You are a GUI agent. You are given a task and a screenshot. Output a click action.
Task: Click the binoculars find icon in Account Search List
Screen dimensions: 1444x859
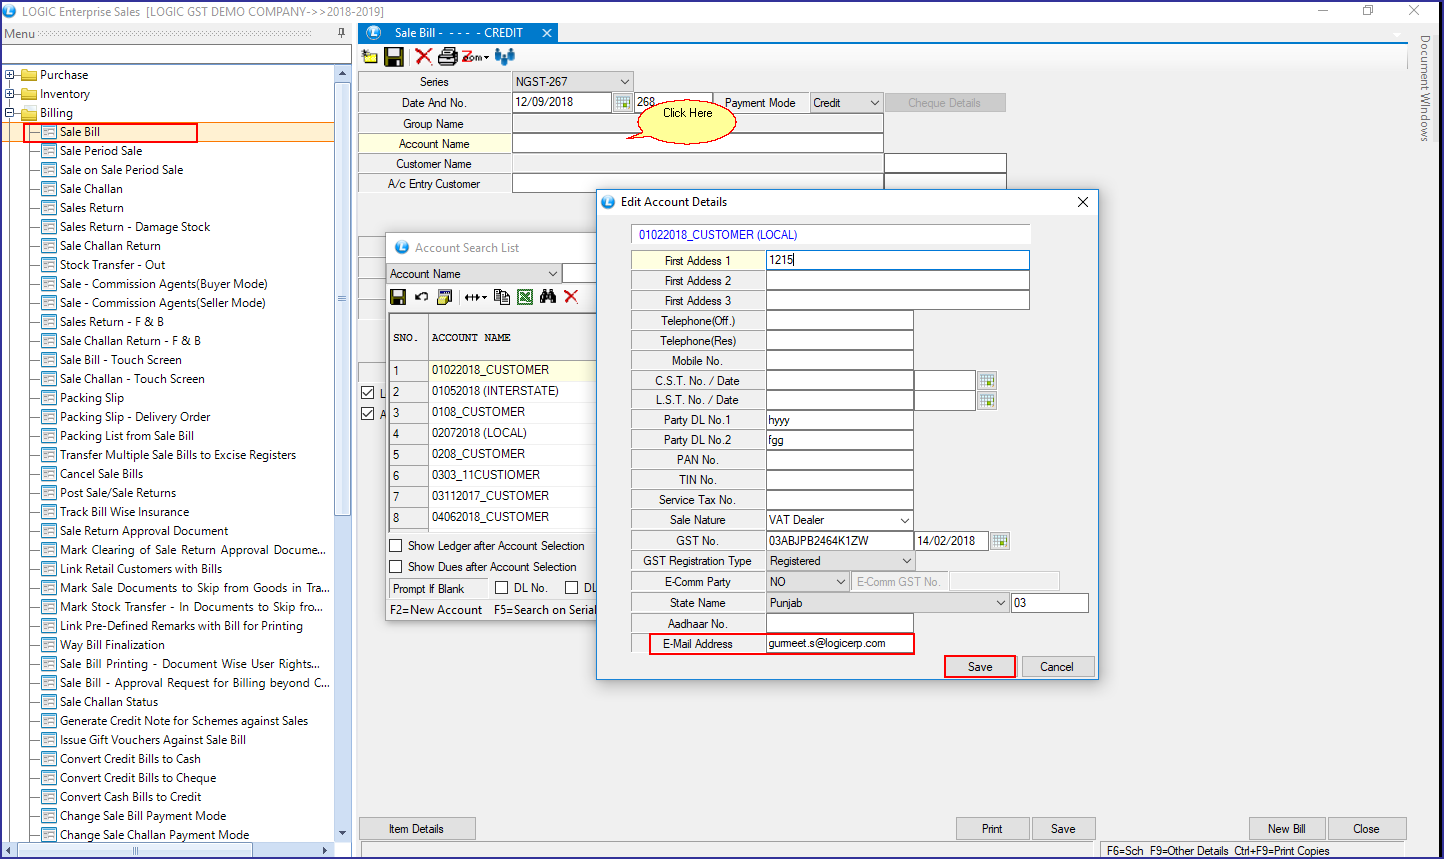(x=548, y=297)
